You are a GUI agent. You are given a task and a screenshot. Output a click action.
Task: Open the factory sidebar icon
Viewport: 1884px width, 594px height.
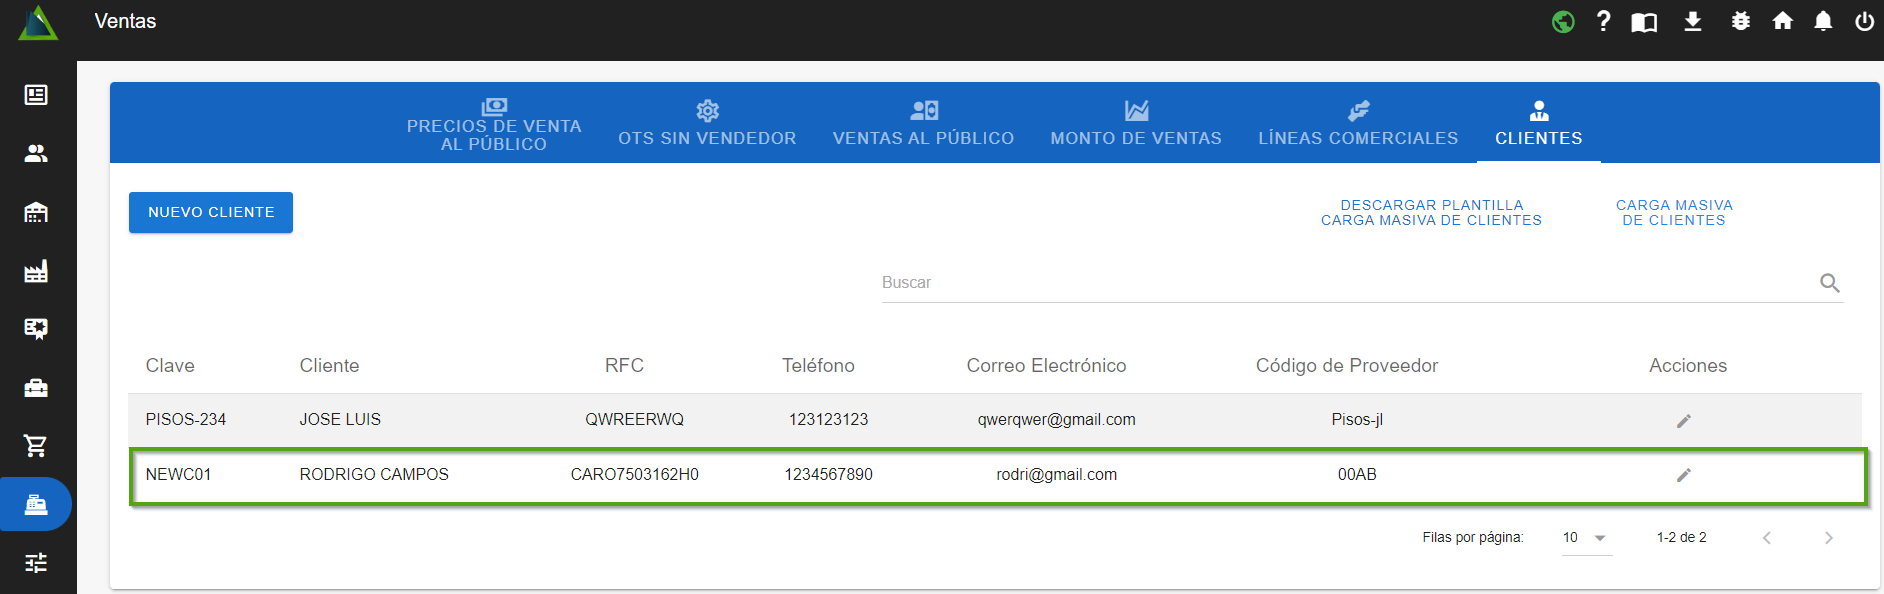tap(36, 271)
